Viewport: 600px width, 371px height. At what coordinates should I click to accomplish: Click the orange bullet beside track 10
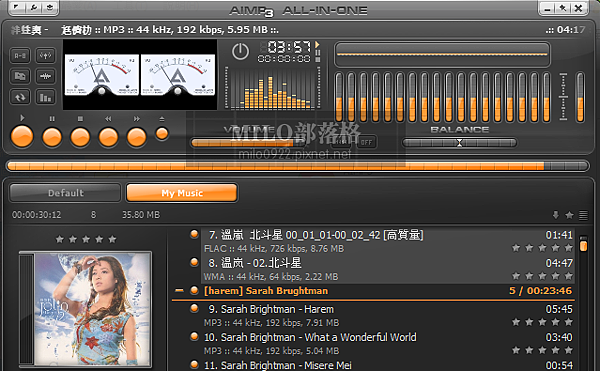tap(194, 336)
